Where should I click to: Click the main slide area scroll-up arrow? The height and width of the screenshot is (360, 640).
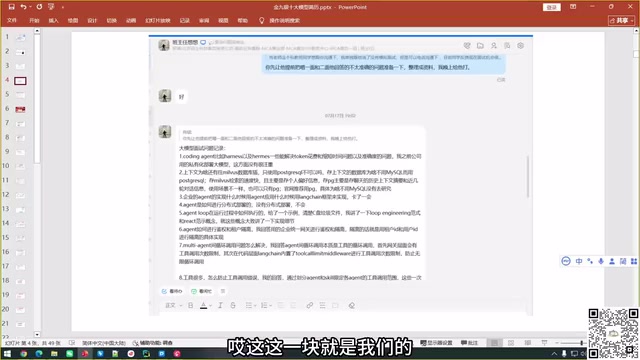636,31
